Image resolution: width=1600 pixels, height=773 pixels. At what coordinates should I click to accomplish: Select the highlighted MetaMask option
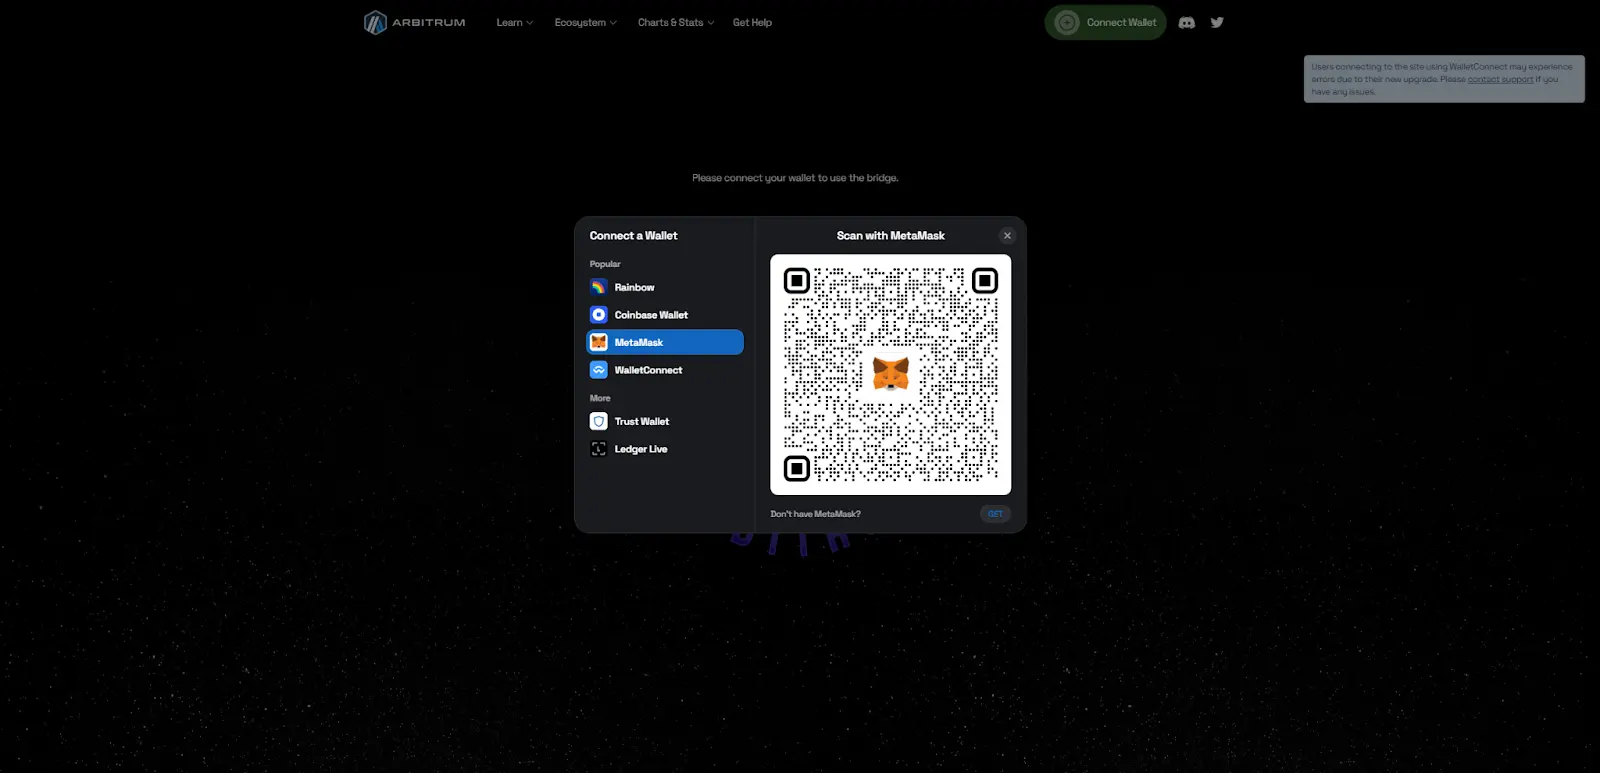click(x=665, y=342)
